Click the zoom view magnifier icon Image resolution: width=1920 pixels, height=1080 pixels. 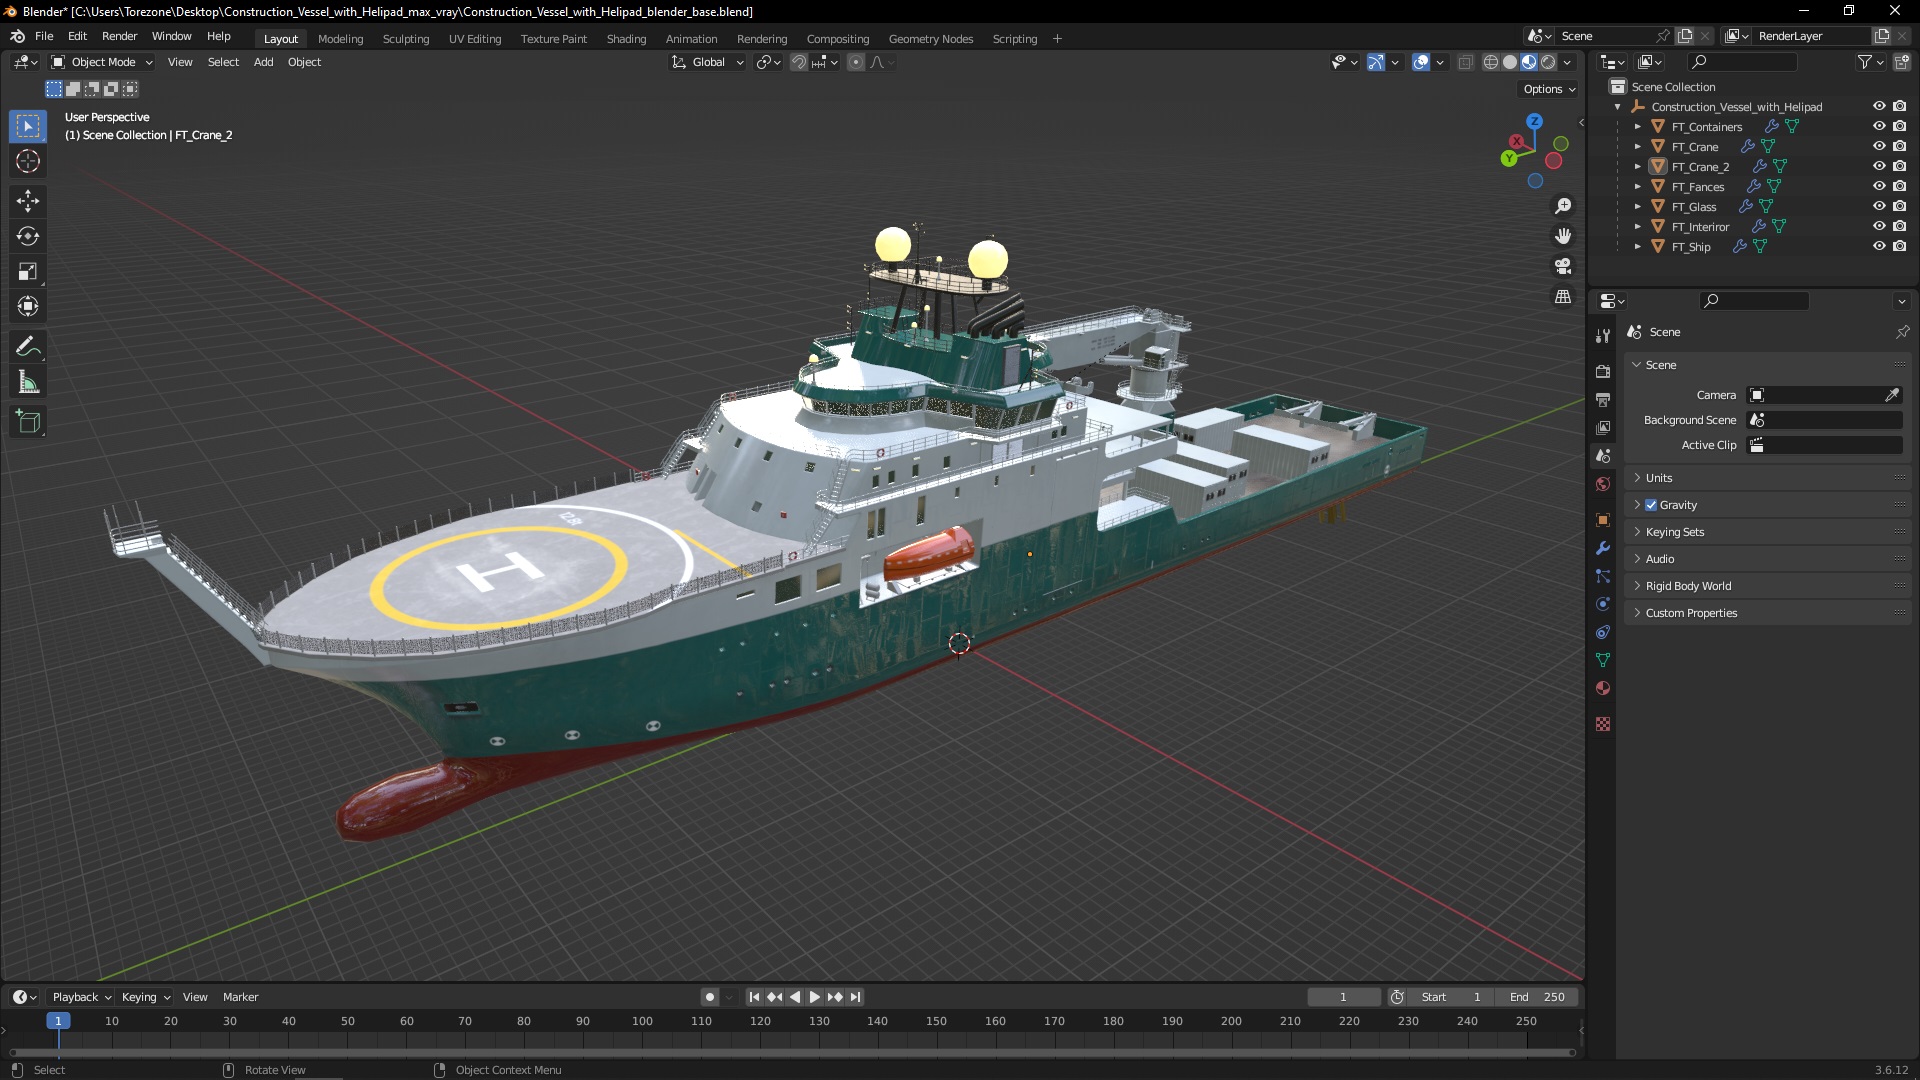1563,206
